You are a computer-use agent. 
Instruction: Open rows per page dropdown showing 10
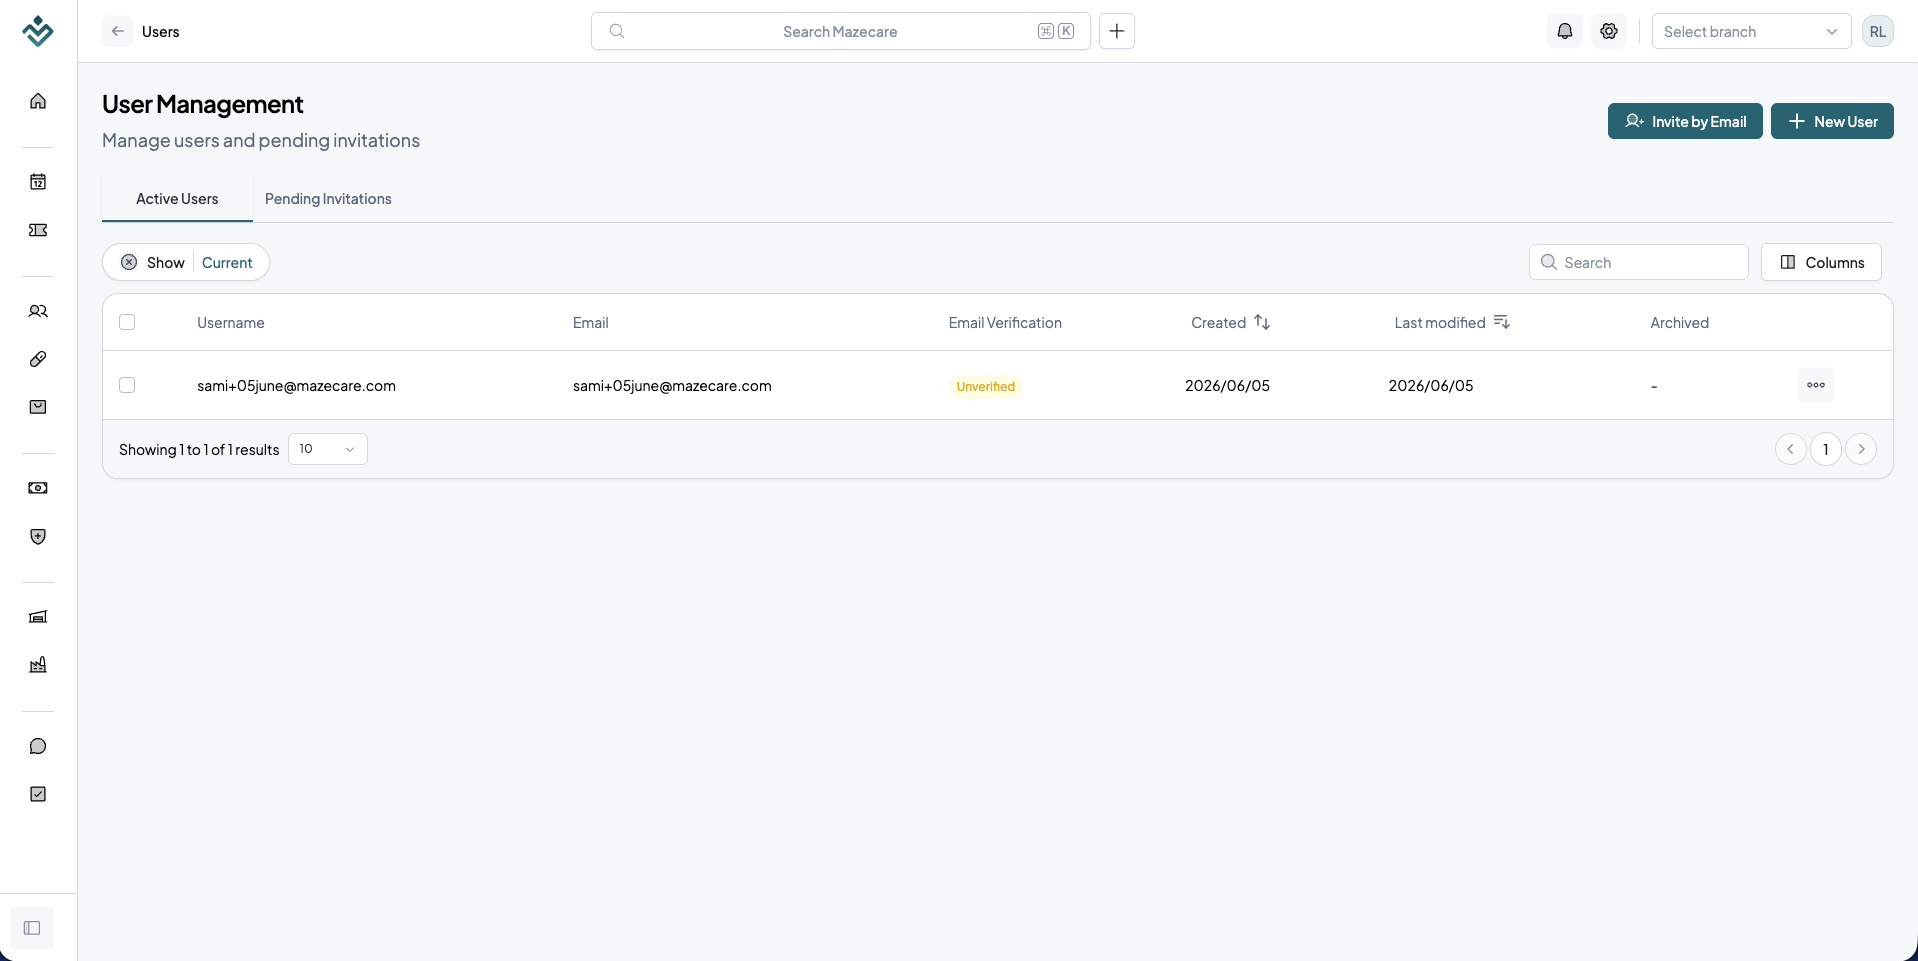pyautogui.click(x=328, y=449)
